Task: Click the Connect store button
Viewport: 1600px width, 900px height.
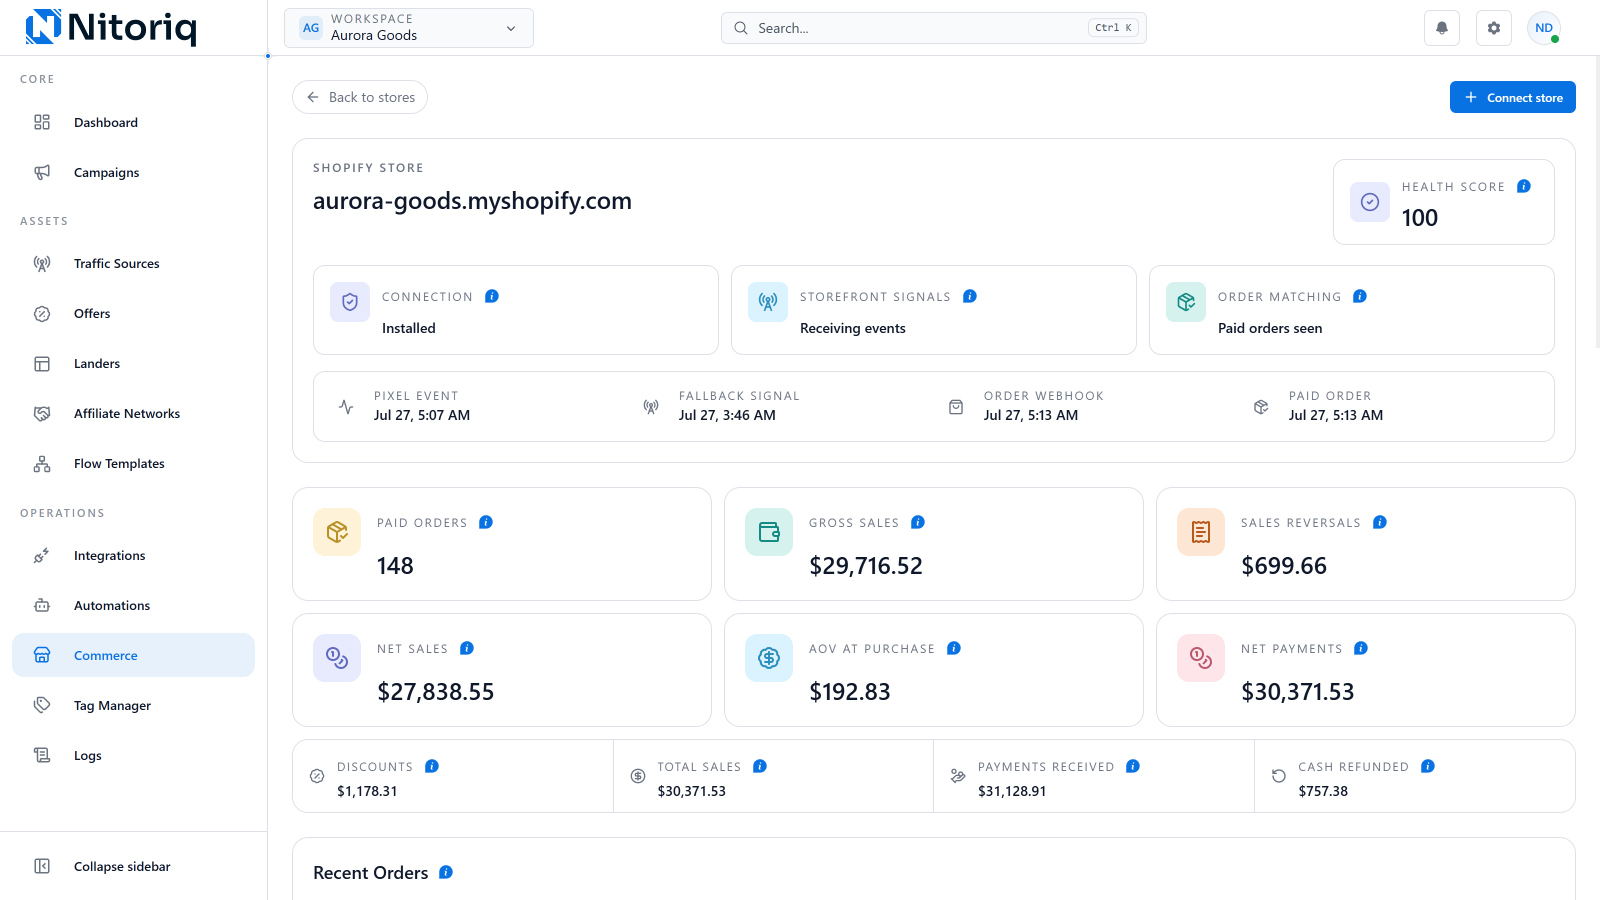Action: click(1513, 97)
